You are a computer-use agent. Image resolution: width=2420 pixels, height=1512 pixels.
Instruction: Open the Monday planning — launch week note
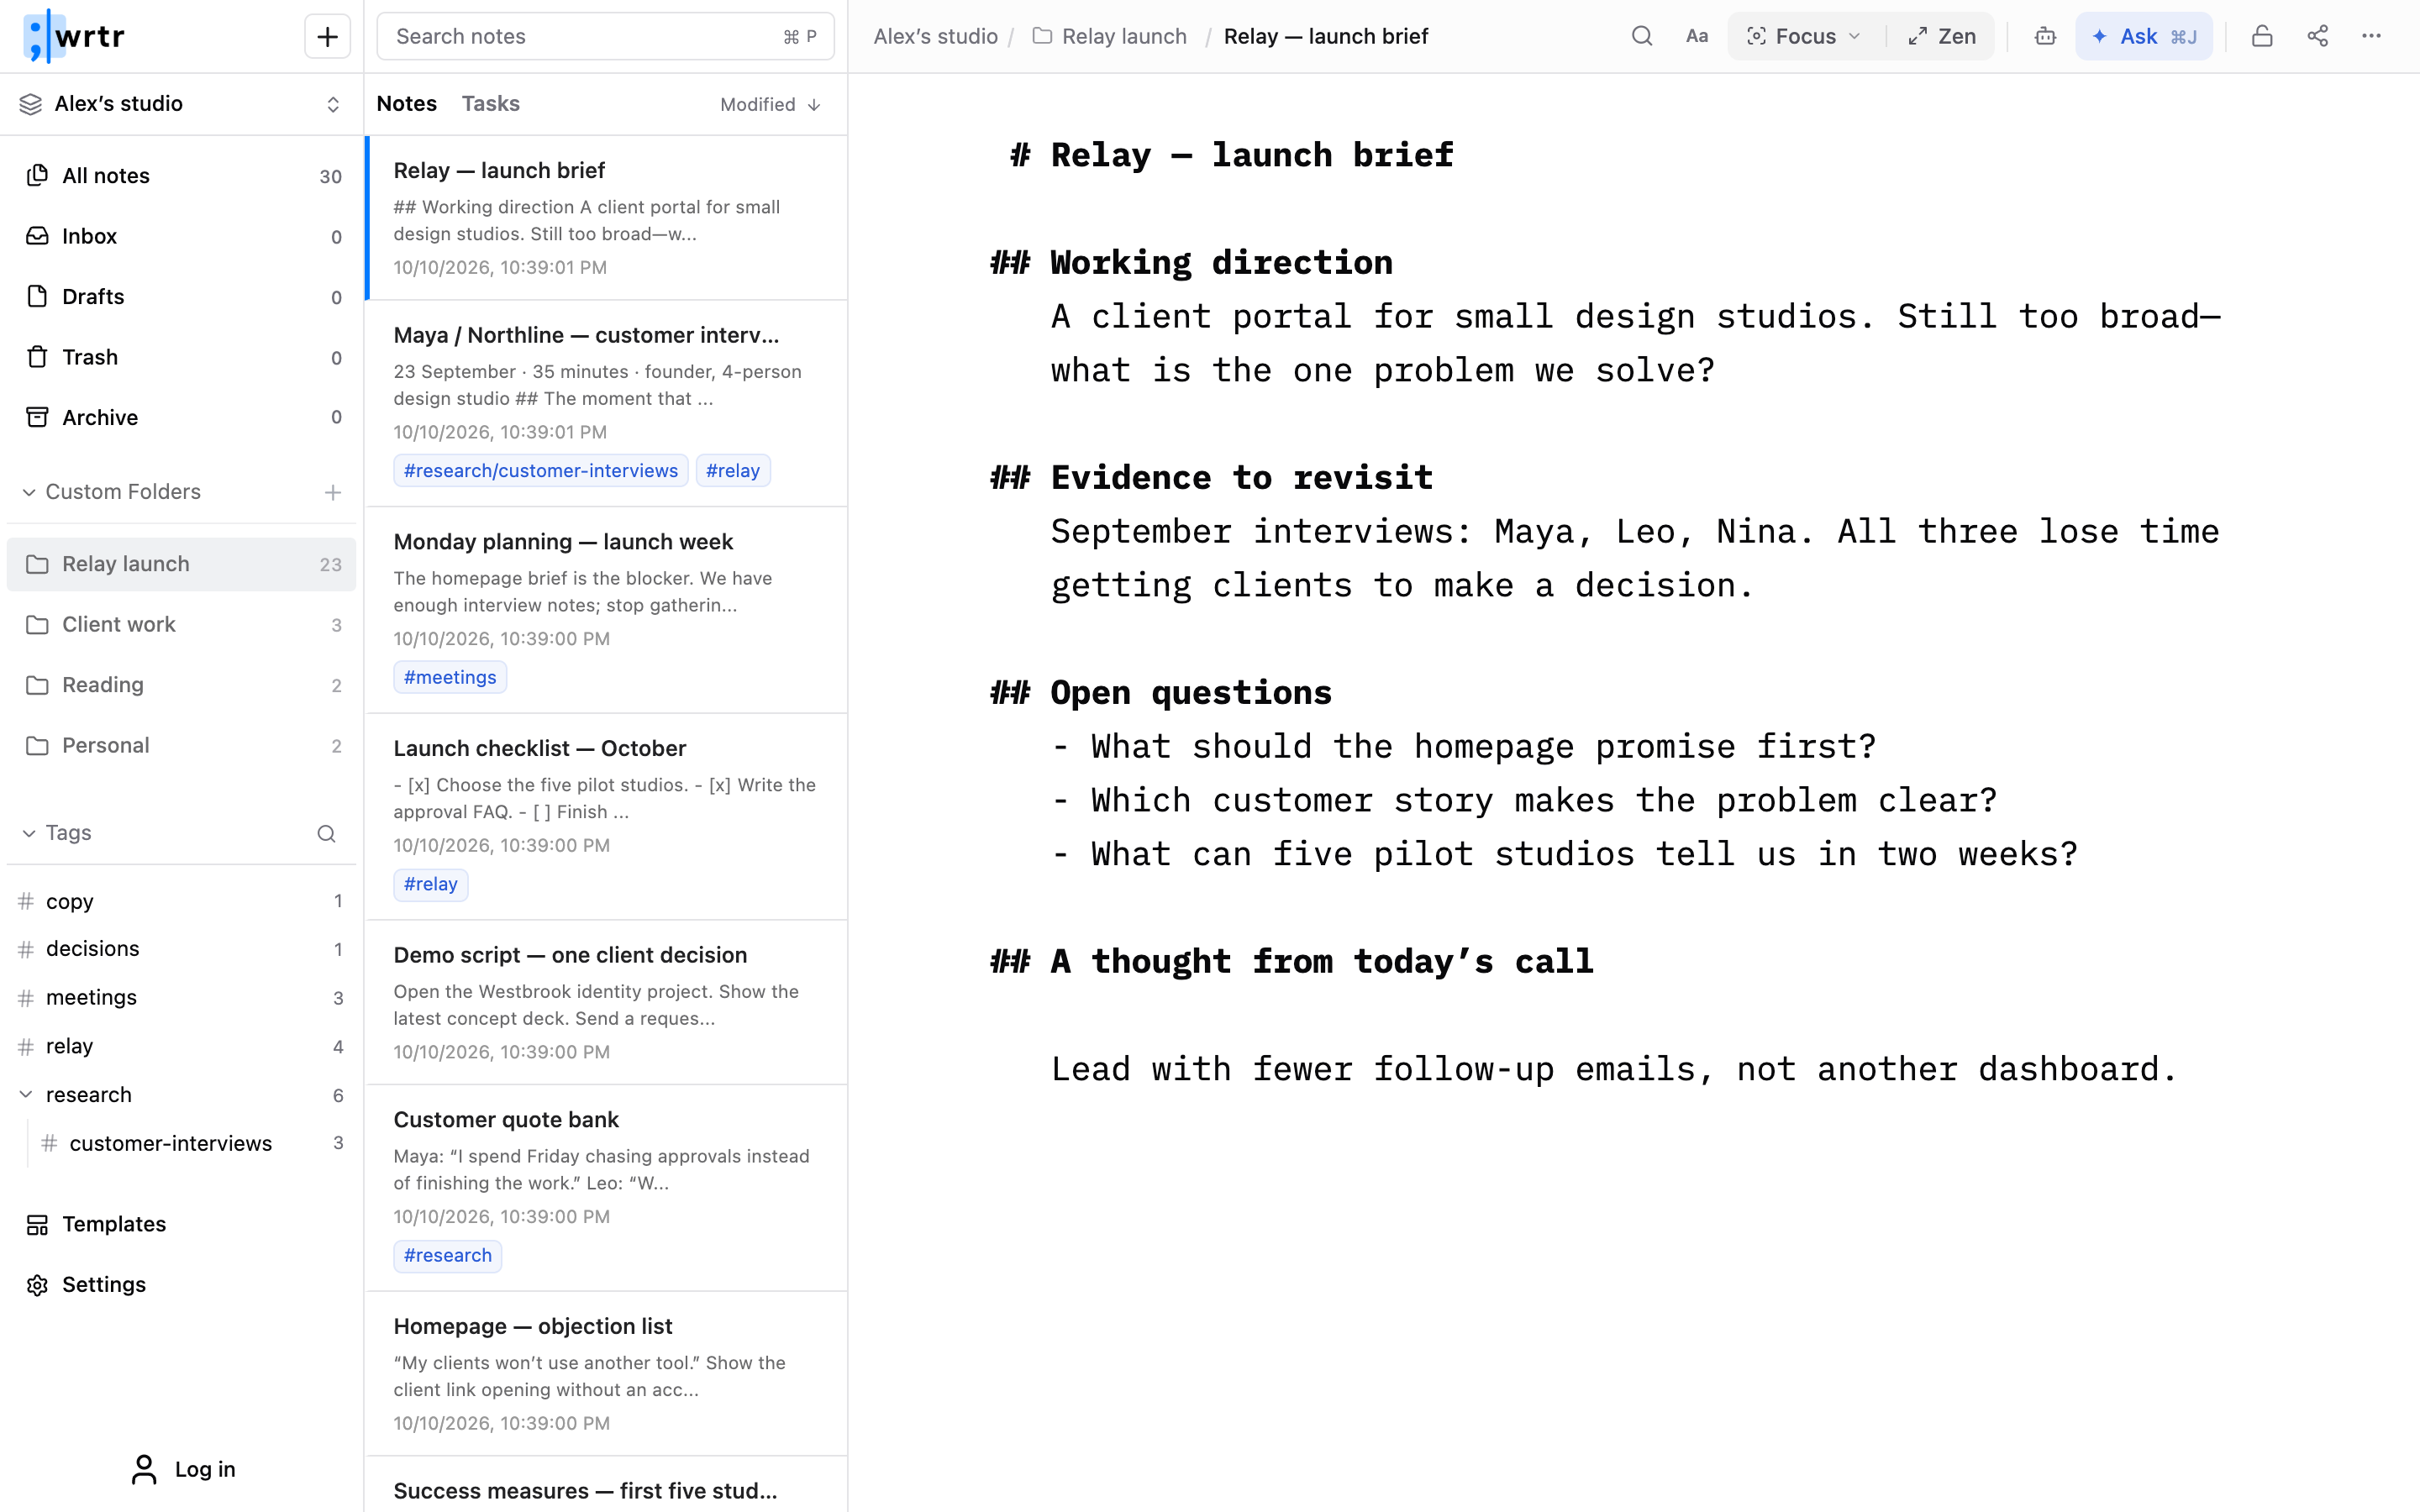[x=607, y=611]
